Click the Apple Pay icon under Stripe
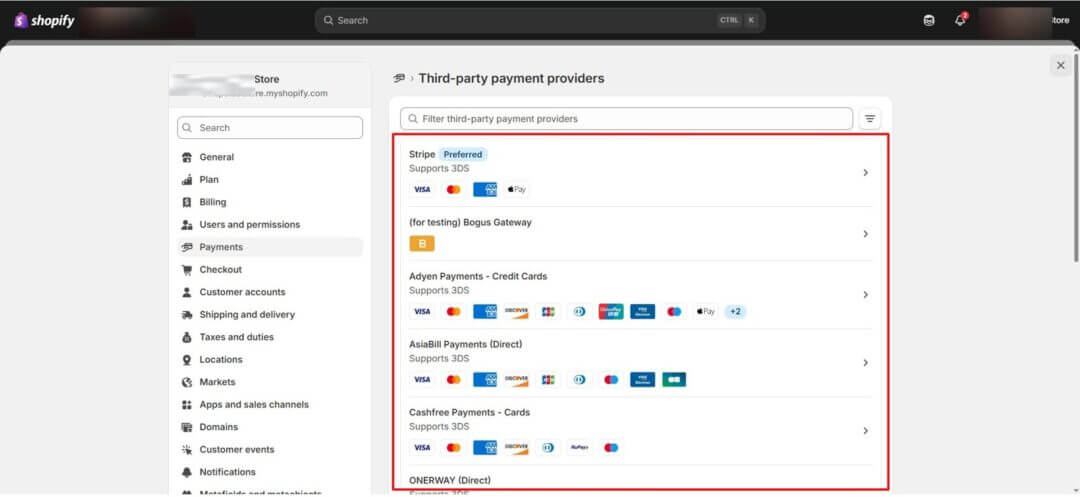The width and height of the screenshot is (1080, 497). [x=516, y=189]
